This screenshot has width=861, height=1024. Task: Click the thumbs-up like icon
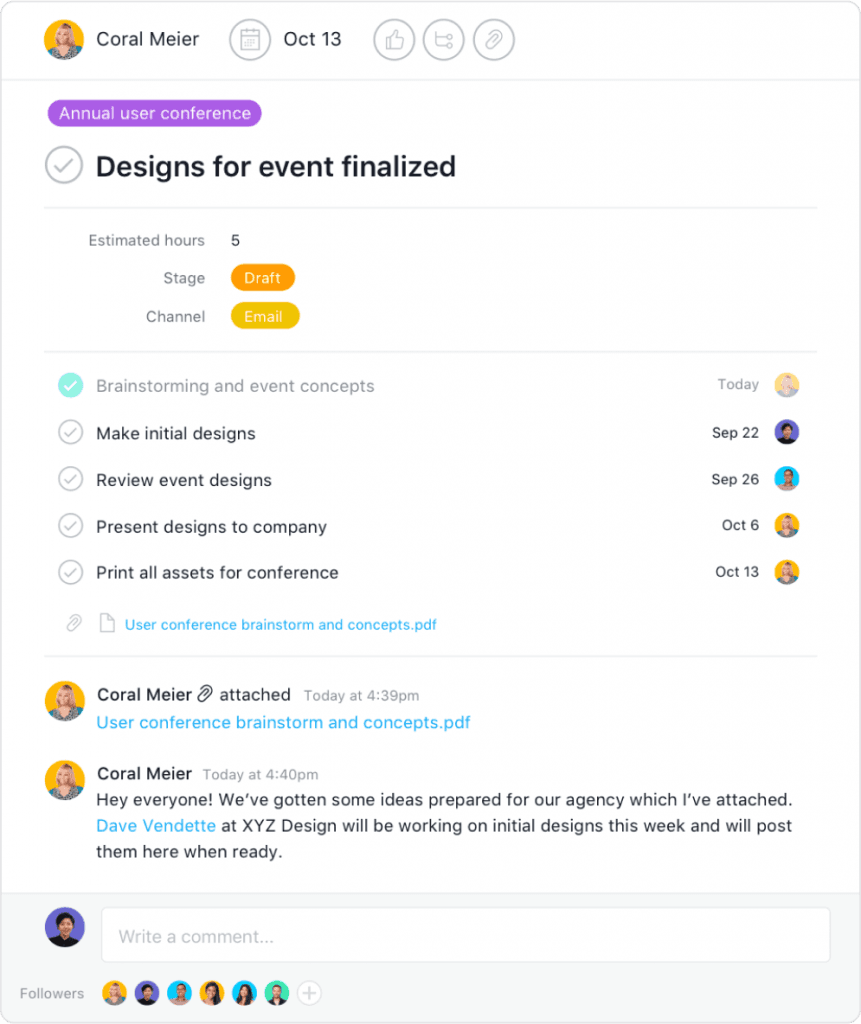[x=394, y=40]
